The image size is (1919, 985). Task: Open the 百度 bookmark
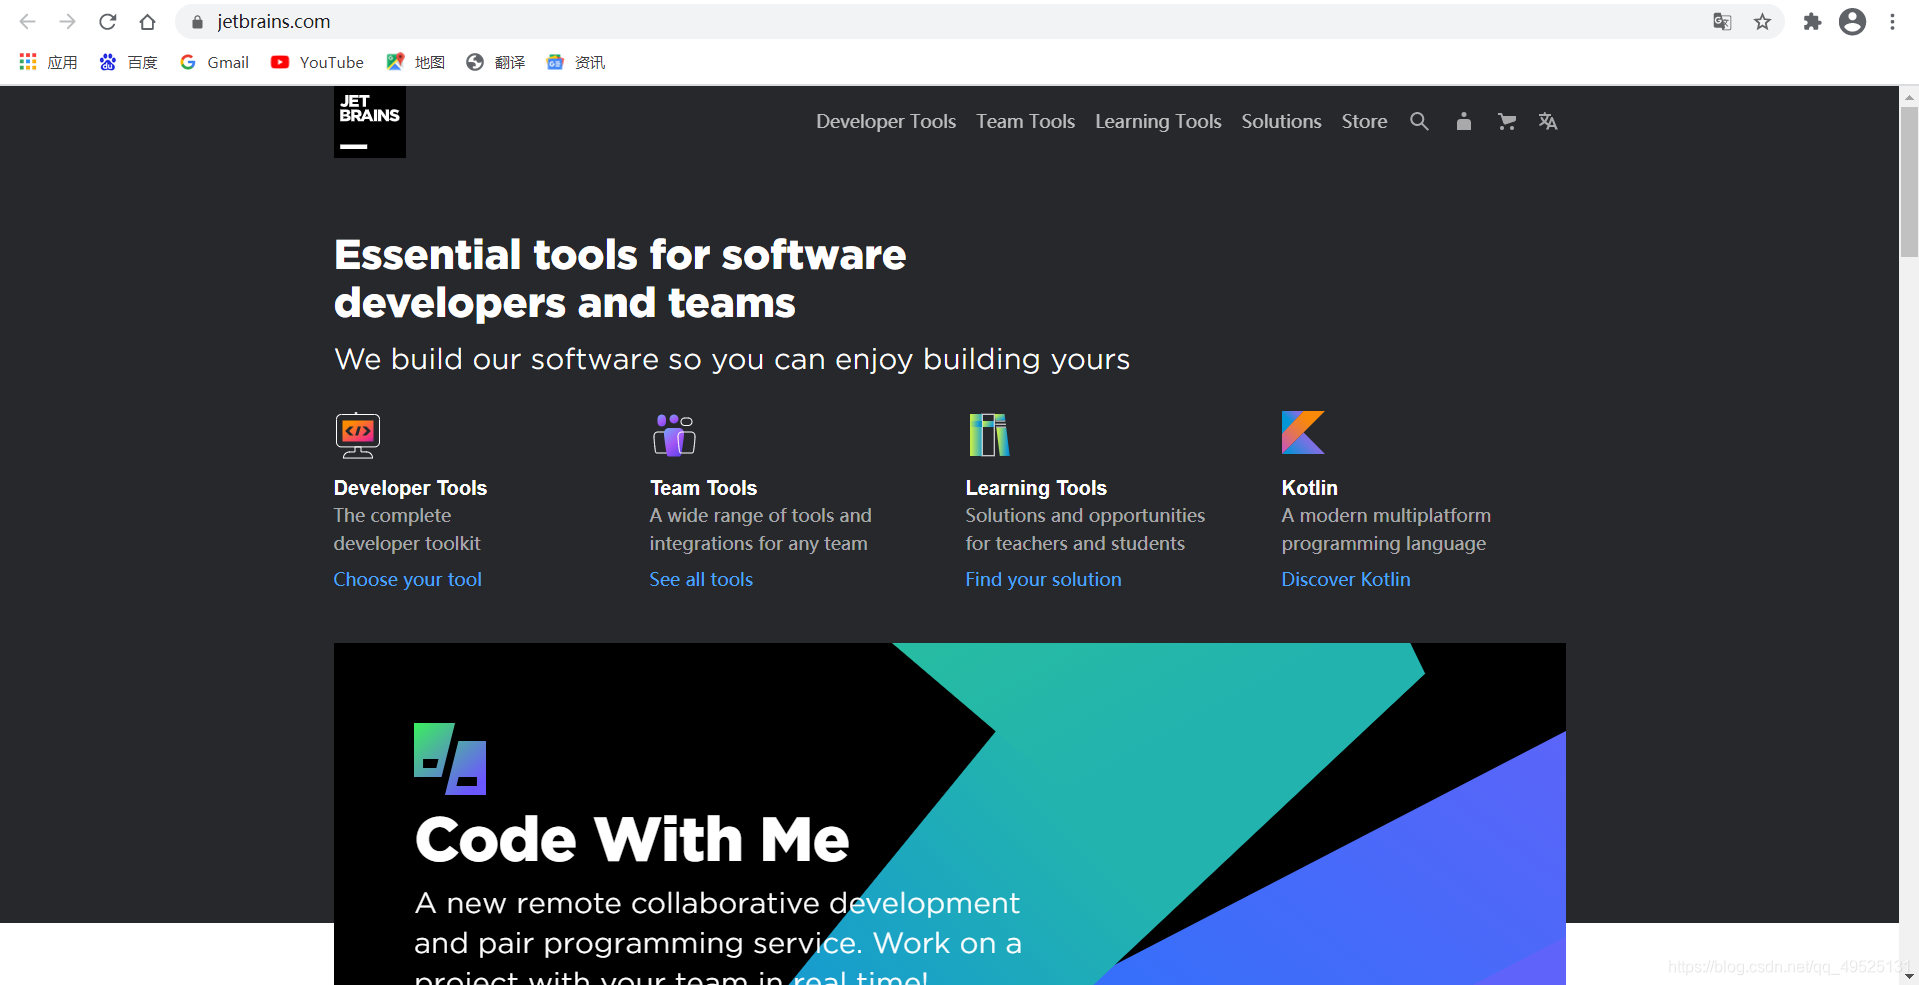[x=128, y=62]
